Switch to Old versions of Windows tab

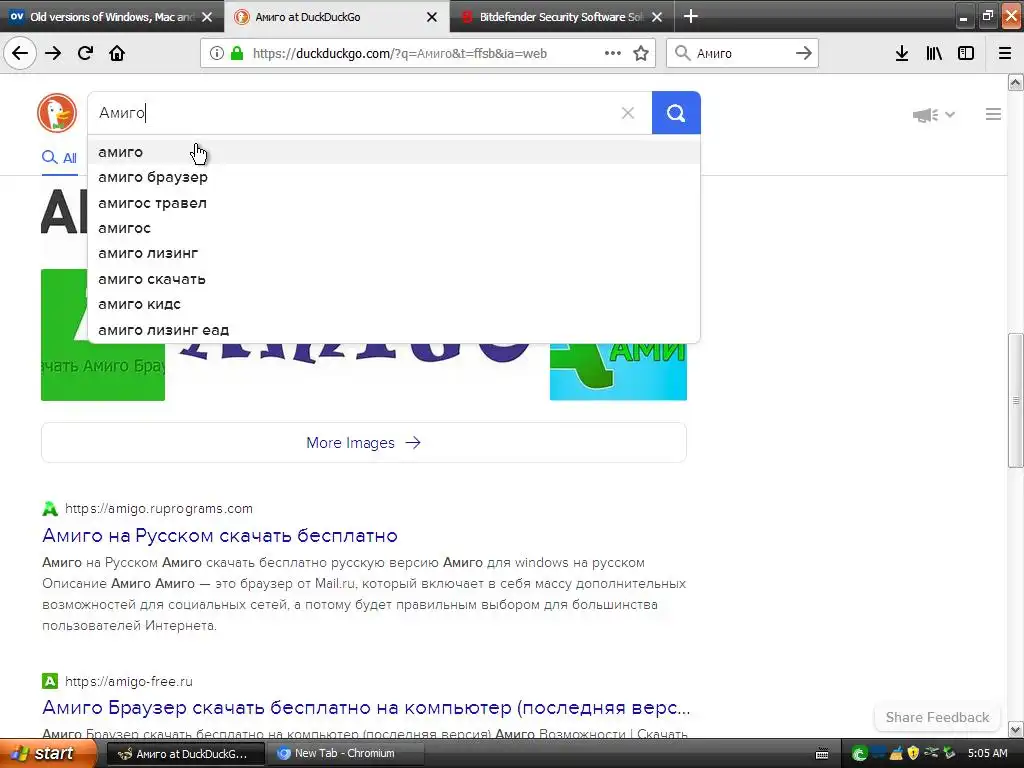click(x=112, y=16)
